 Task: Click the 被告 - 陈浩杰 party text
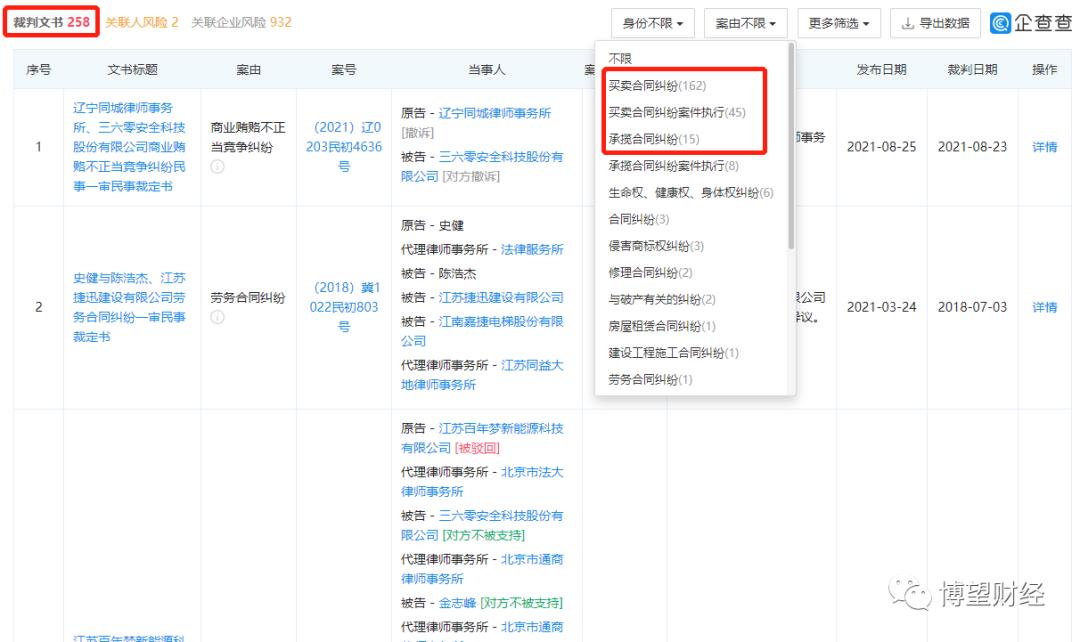(x=439, y=273)
